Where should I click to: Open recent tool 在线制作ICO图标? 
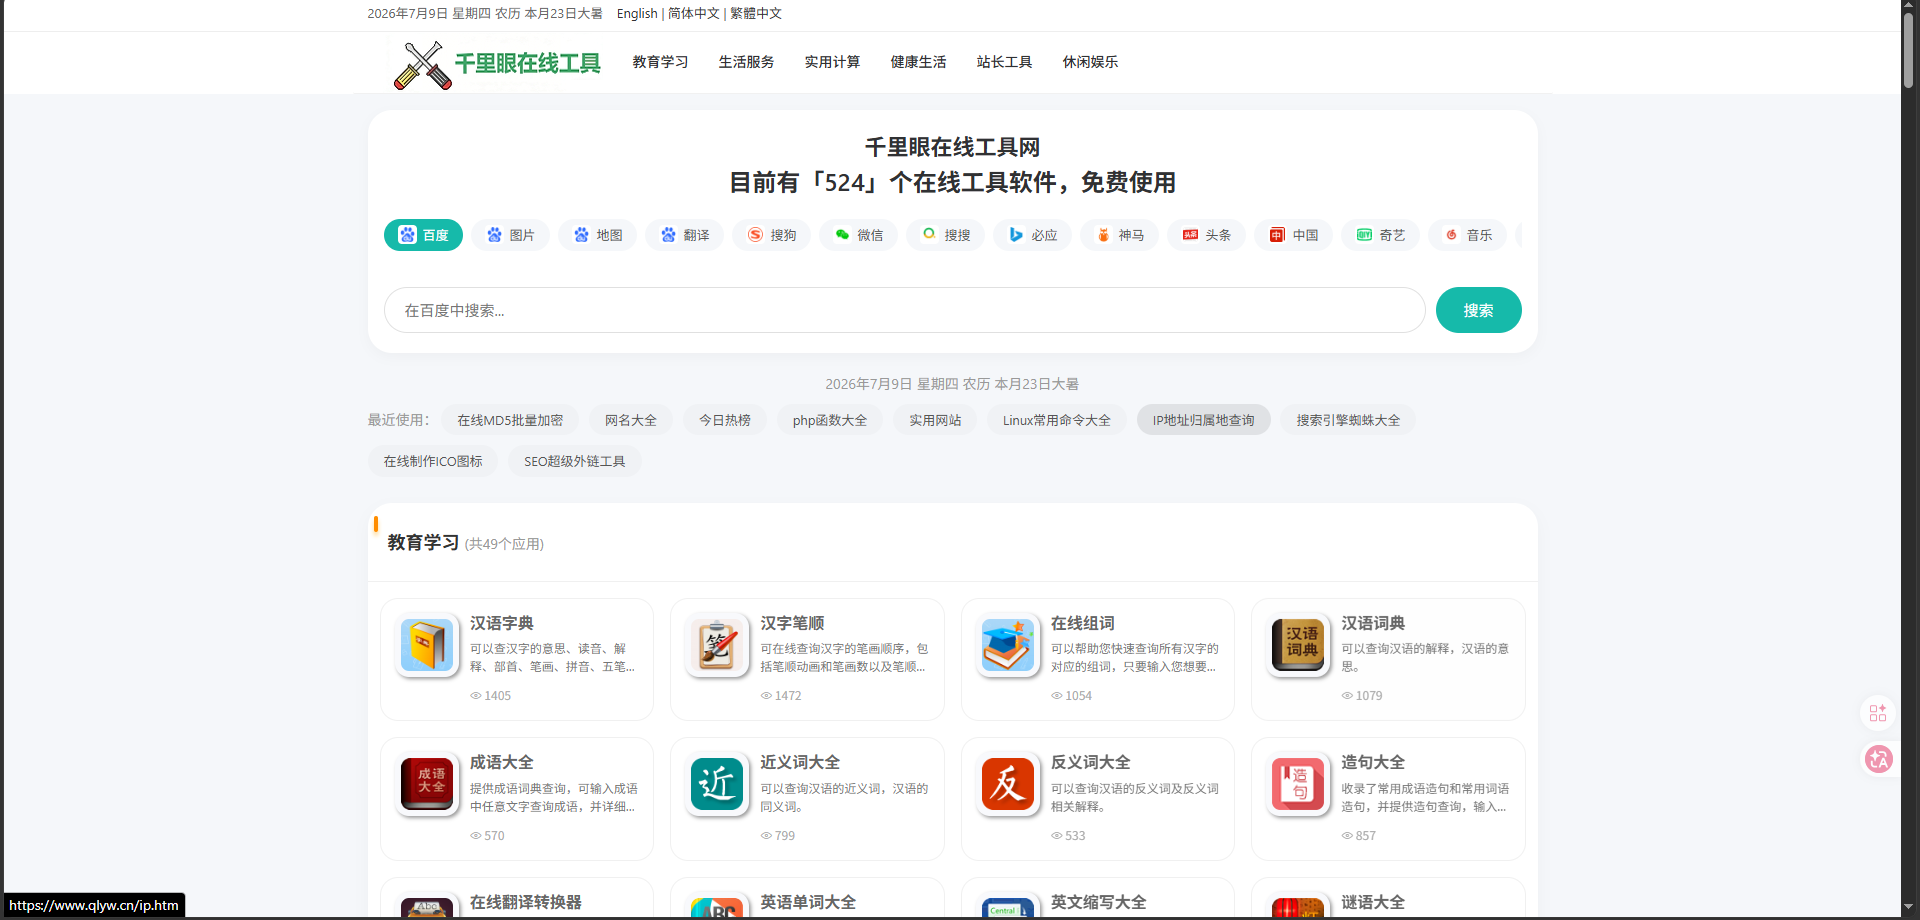tap(433, 461)
